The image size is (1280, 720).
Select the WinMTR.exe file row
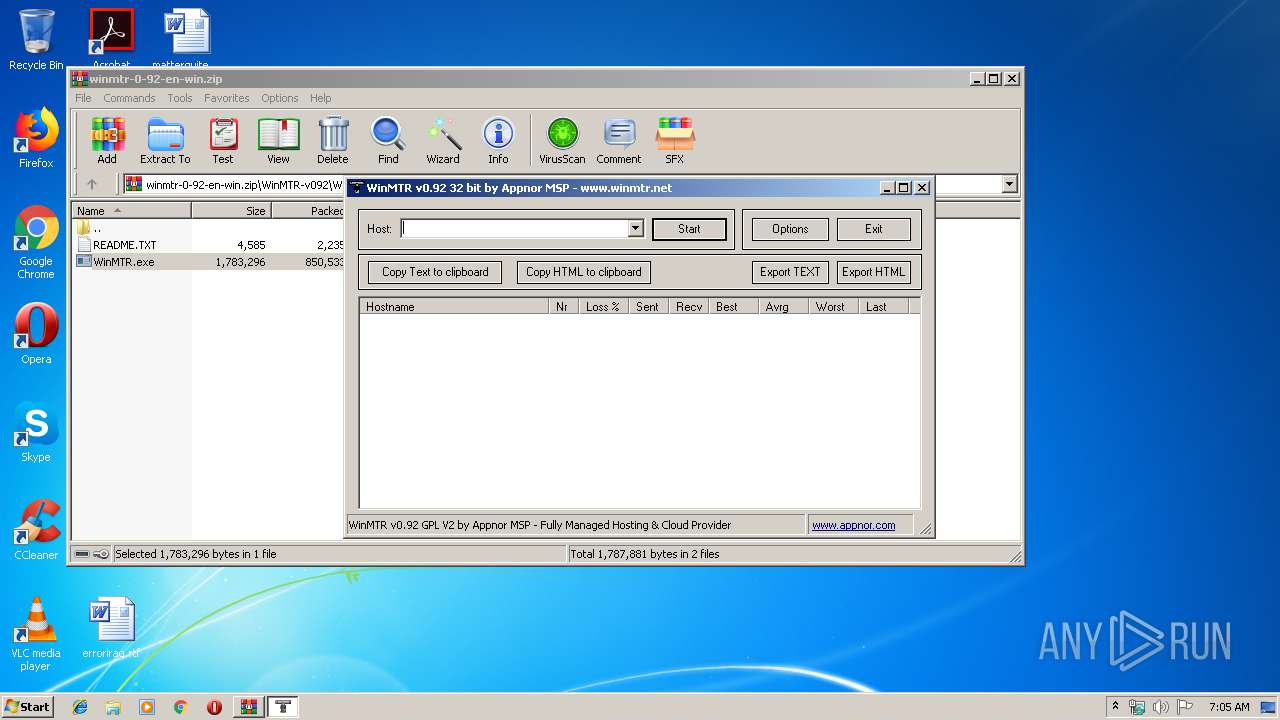(208, 262)
